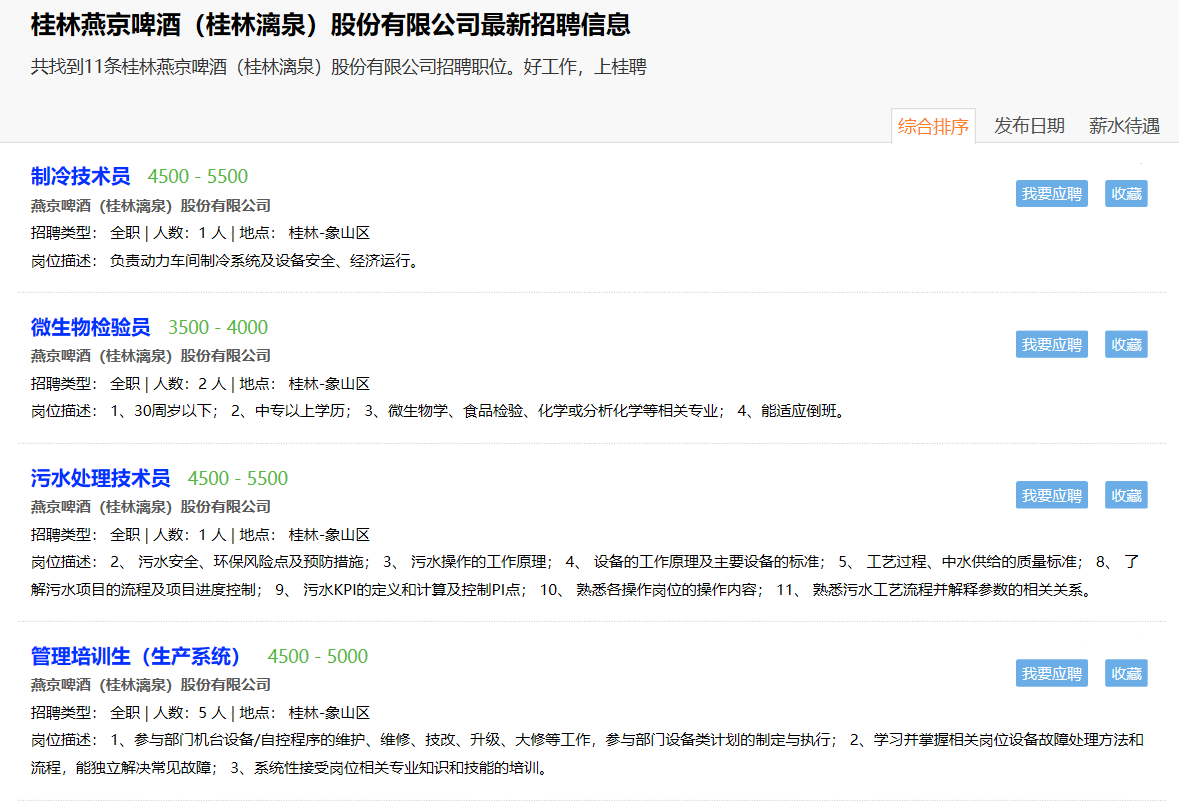The image size is (1179, 807).
Task: Click the 污水安全、环保风险点 description text
Action: tap(586, 575)
